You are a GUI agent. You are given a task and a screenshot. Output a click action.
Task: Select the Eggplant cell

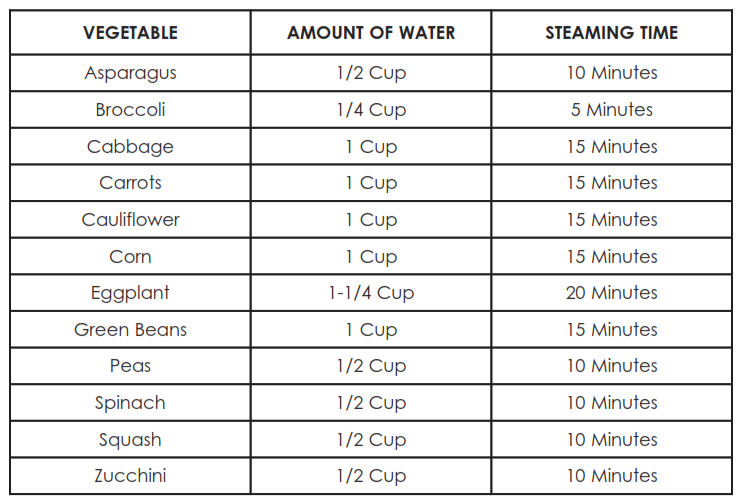131,293
